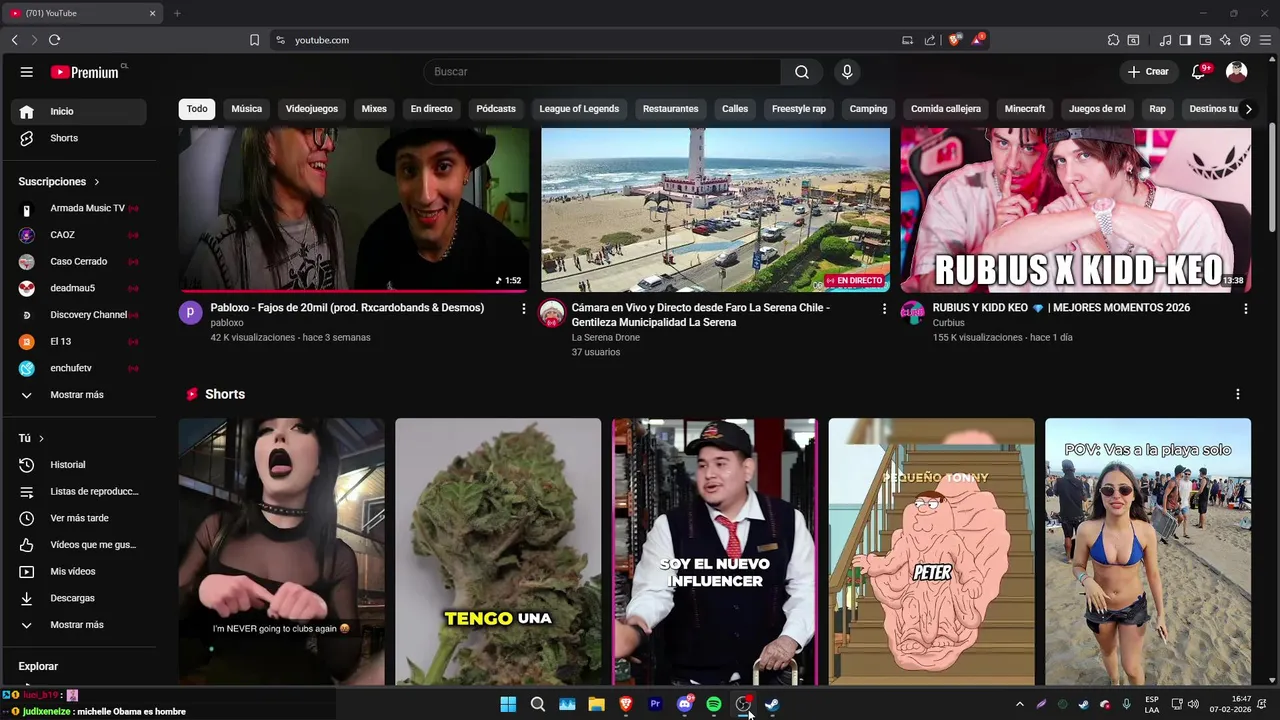Open Brave Rewards triangle icon
This screenshot has height=720, width=1280.
[x=978, y=40]
